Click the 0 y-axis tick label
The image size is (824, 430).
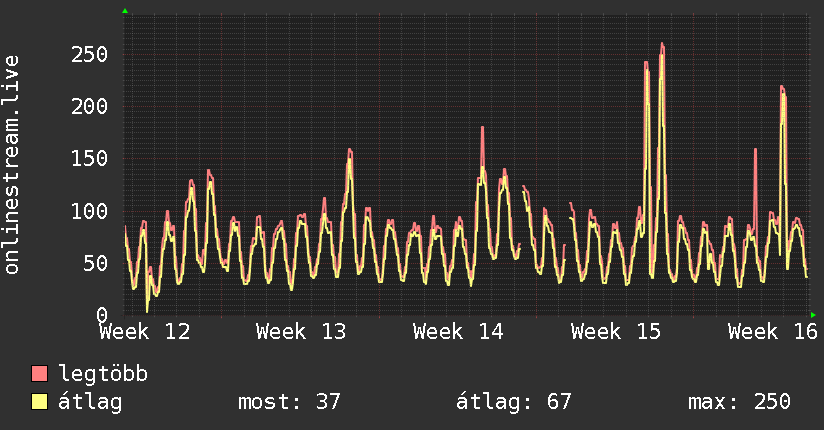tap(102, 315)
